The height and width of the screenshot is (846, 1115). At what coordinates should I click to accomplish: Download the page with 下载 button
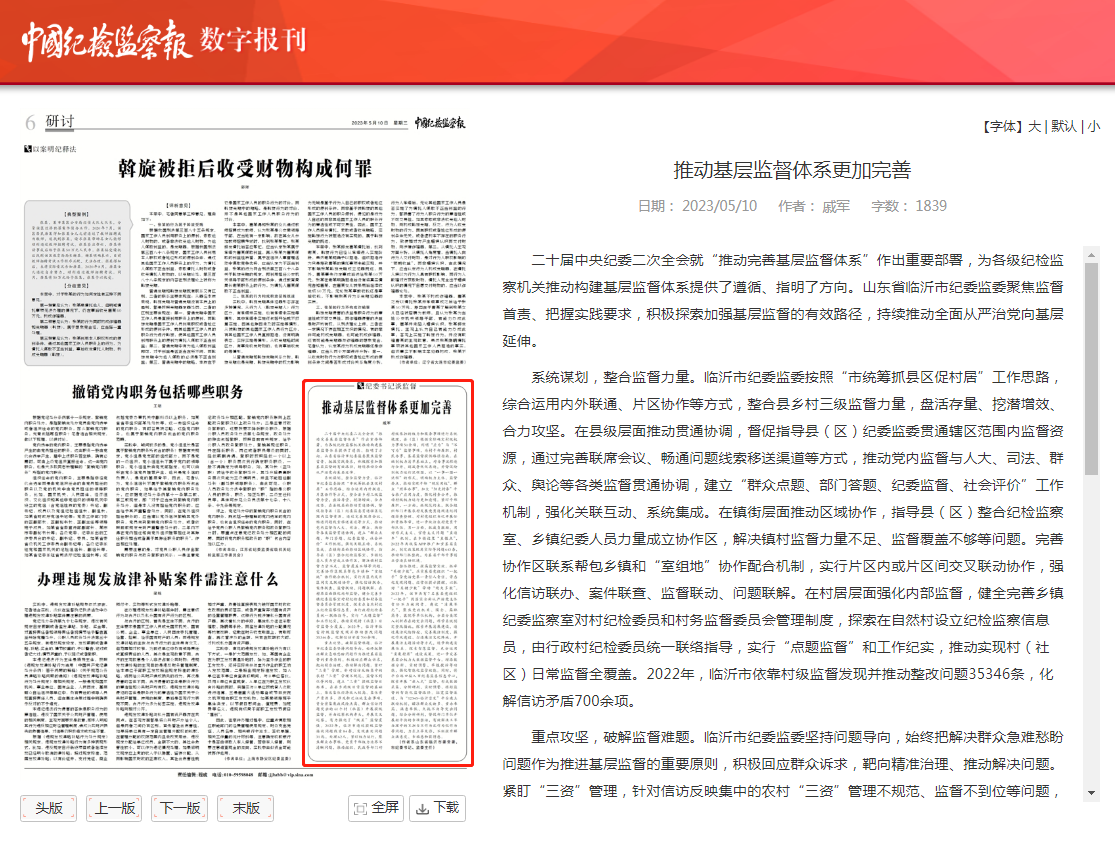pos(437,808)
